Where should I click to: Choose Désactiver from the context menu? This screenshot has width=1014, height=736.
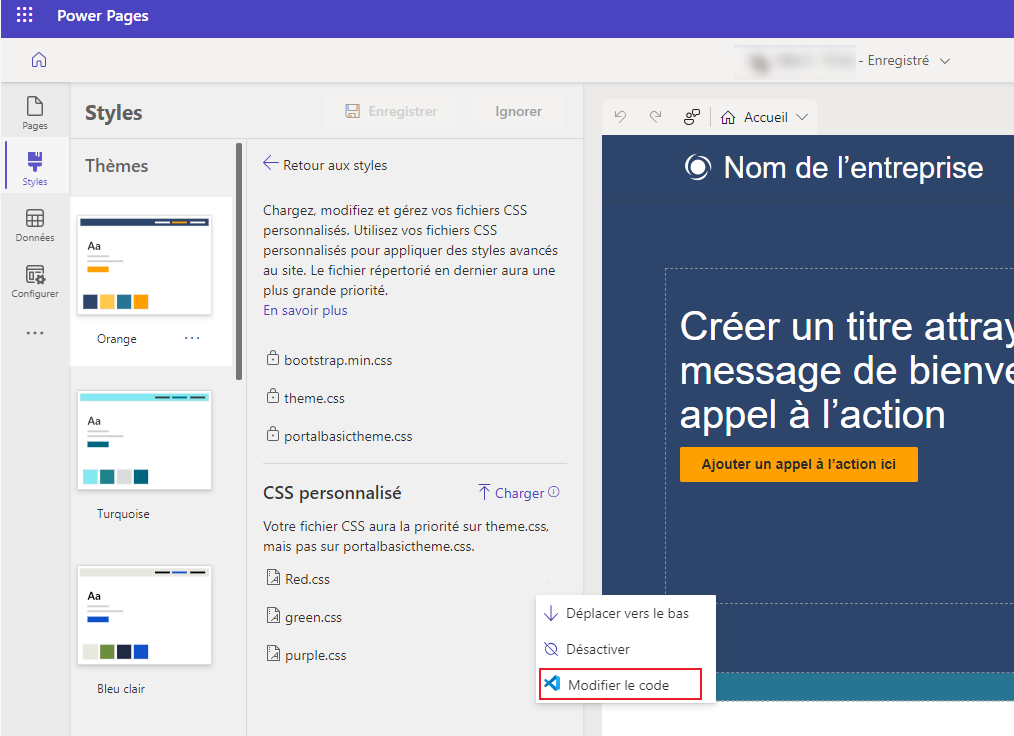598,648
